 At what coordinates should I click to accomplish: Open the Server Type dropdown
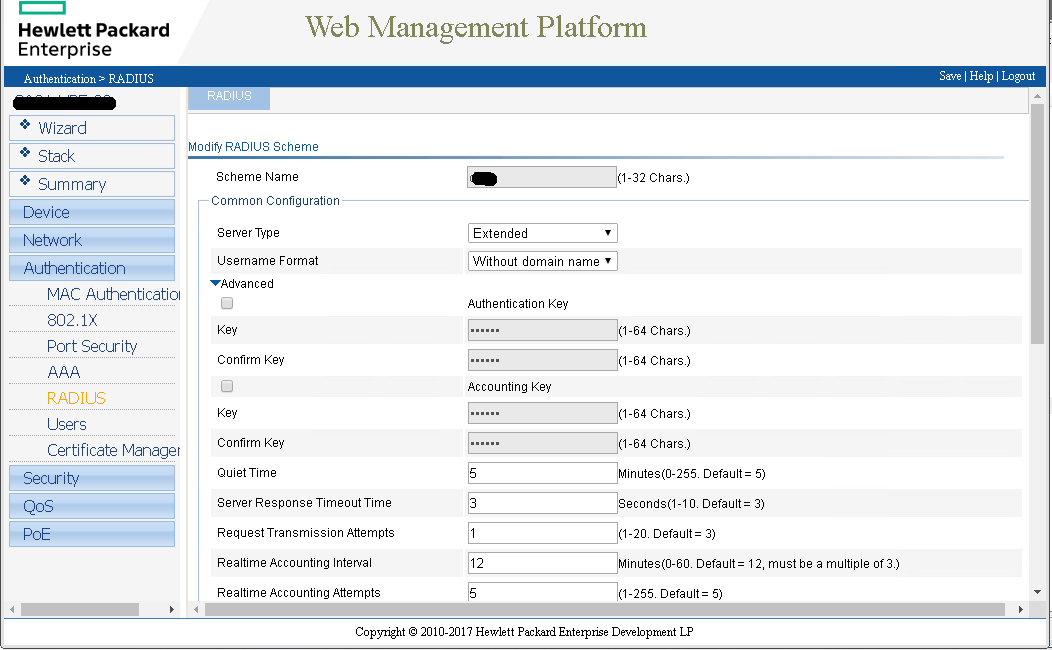[542, 232]
